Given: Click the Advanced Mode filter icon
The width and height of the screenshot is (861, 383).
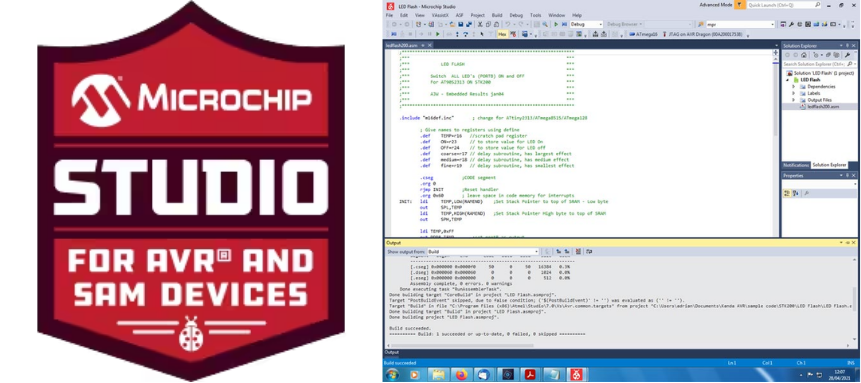Looking at the screenshot, I should tap(740, 5).
